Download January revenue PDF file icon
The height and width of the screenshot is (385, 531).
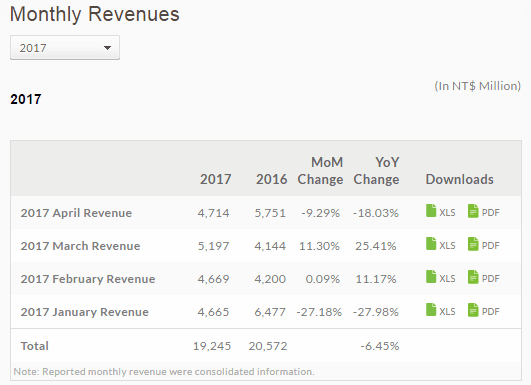[x=473, y=309]
